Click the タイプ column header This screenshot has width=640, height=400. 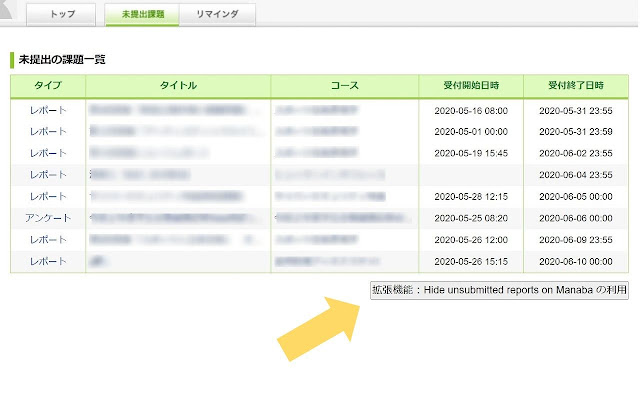point(48,85)
